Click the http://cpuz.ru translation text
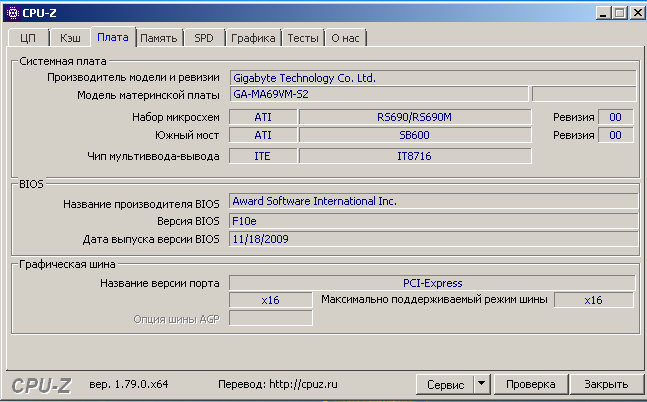The image size is (647, 402). pyautogui.click(x=303, y=384)
